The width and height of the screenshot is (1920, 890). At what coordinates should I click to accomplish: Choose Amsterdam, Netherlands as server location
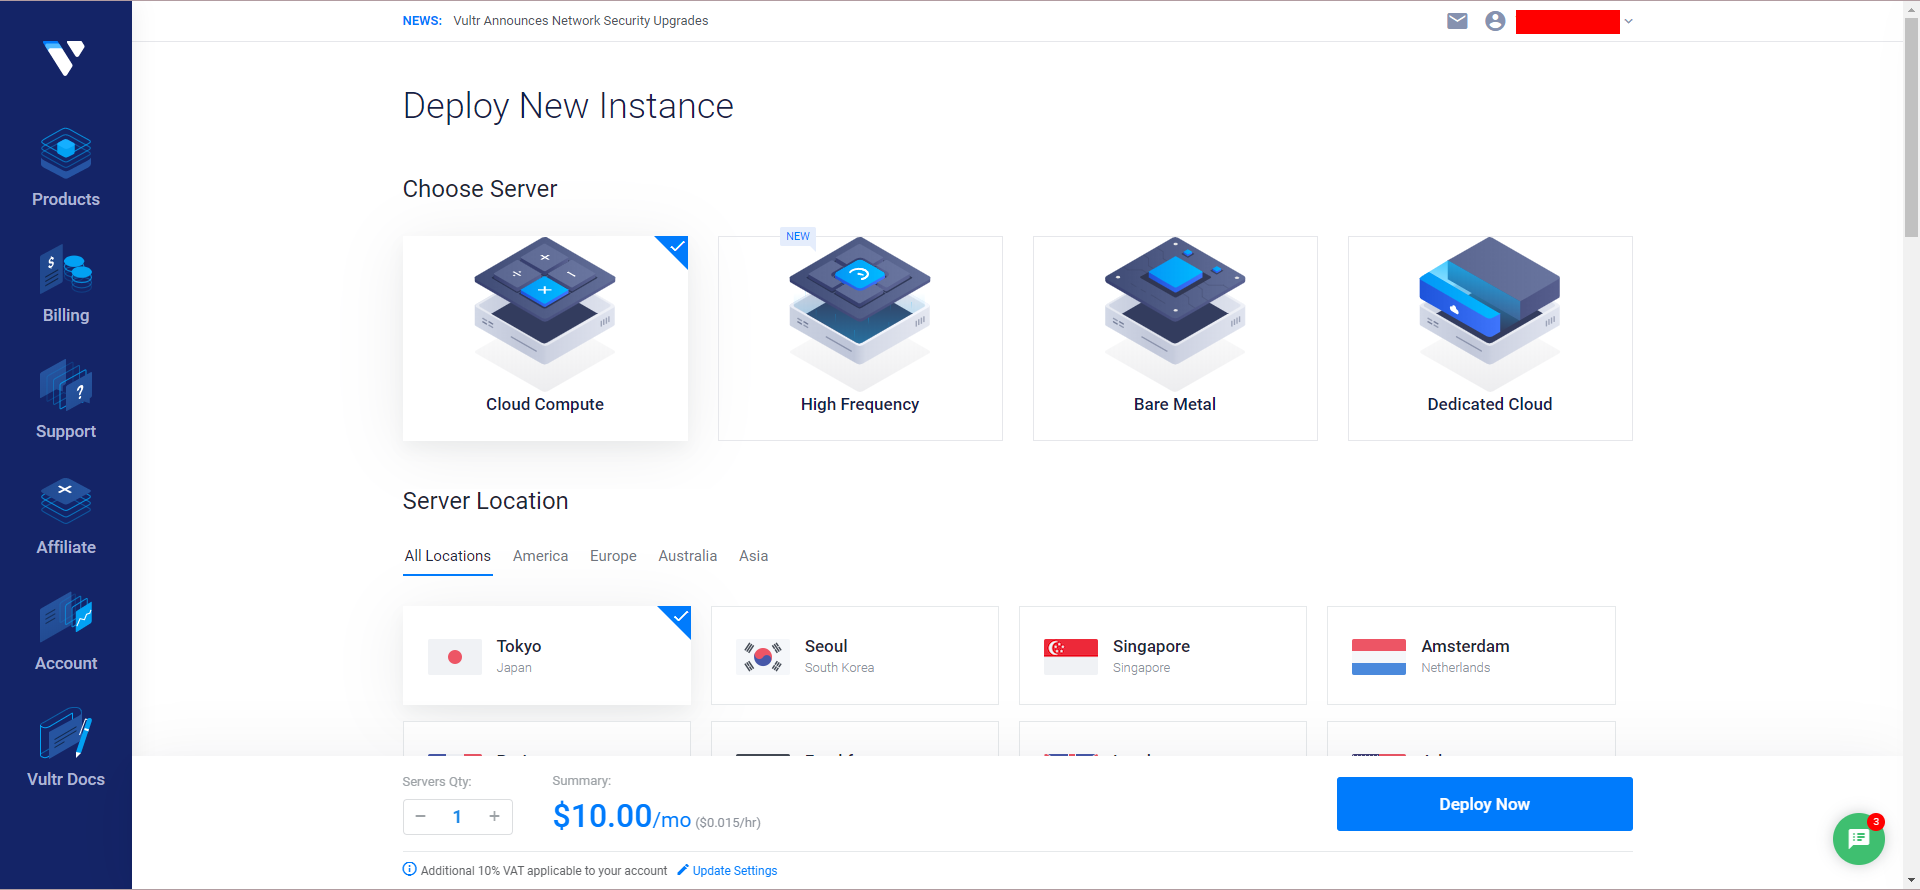coord(1471,656)
